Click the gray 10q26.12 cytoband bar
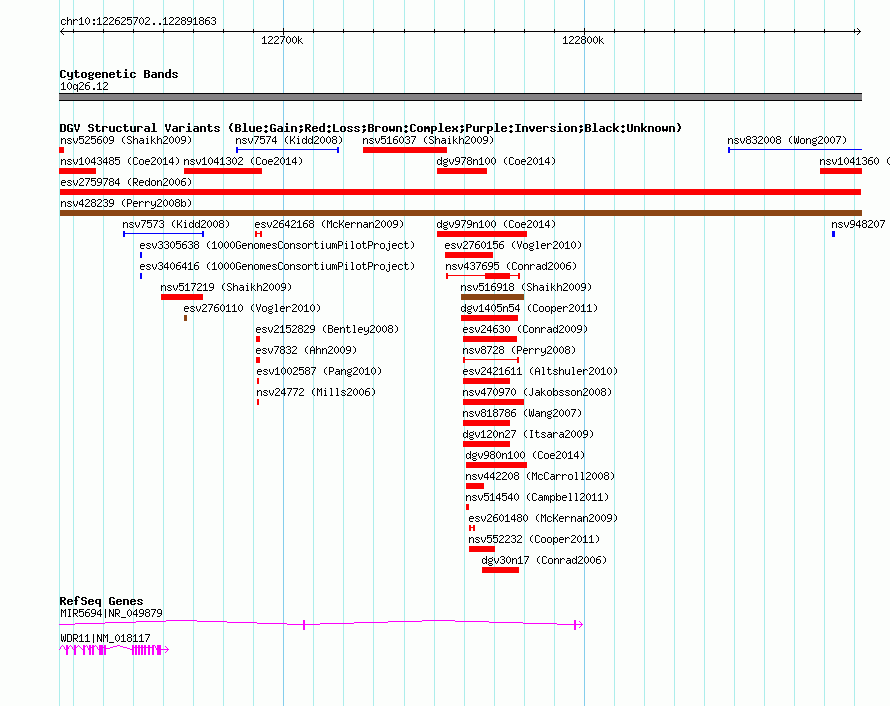Screen dimensions: 890x706 460,97
